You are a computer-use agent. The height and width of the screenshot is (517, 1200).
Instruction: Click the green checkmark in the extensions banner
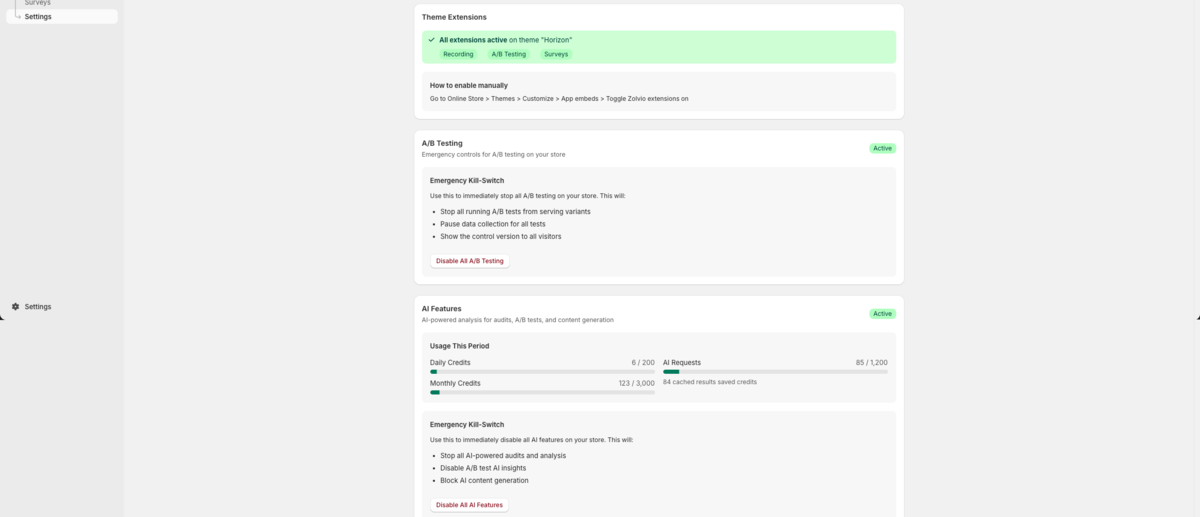coord(431,40)
